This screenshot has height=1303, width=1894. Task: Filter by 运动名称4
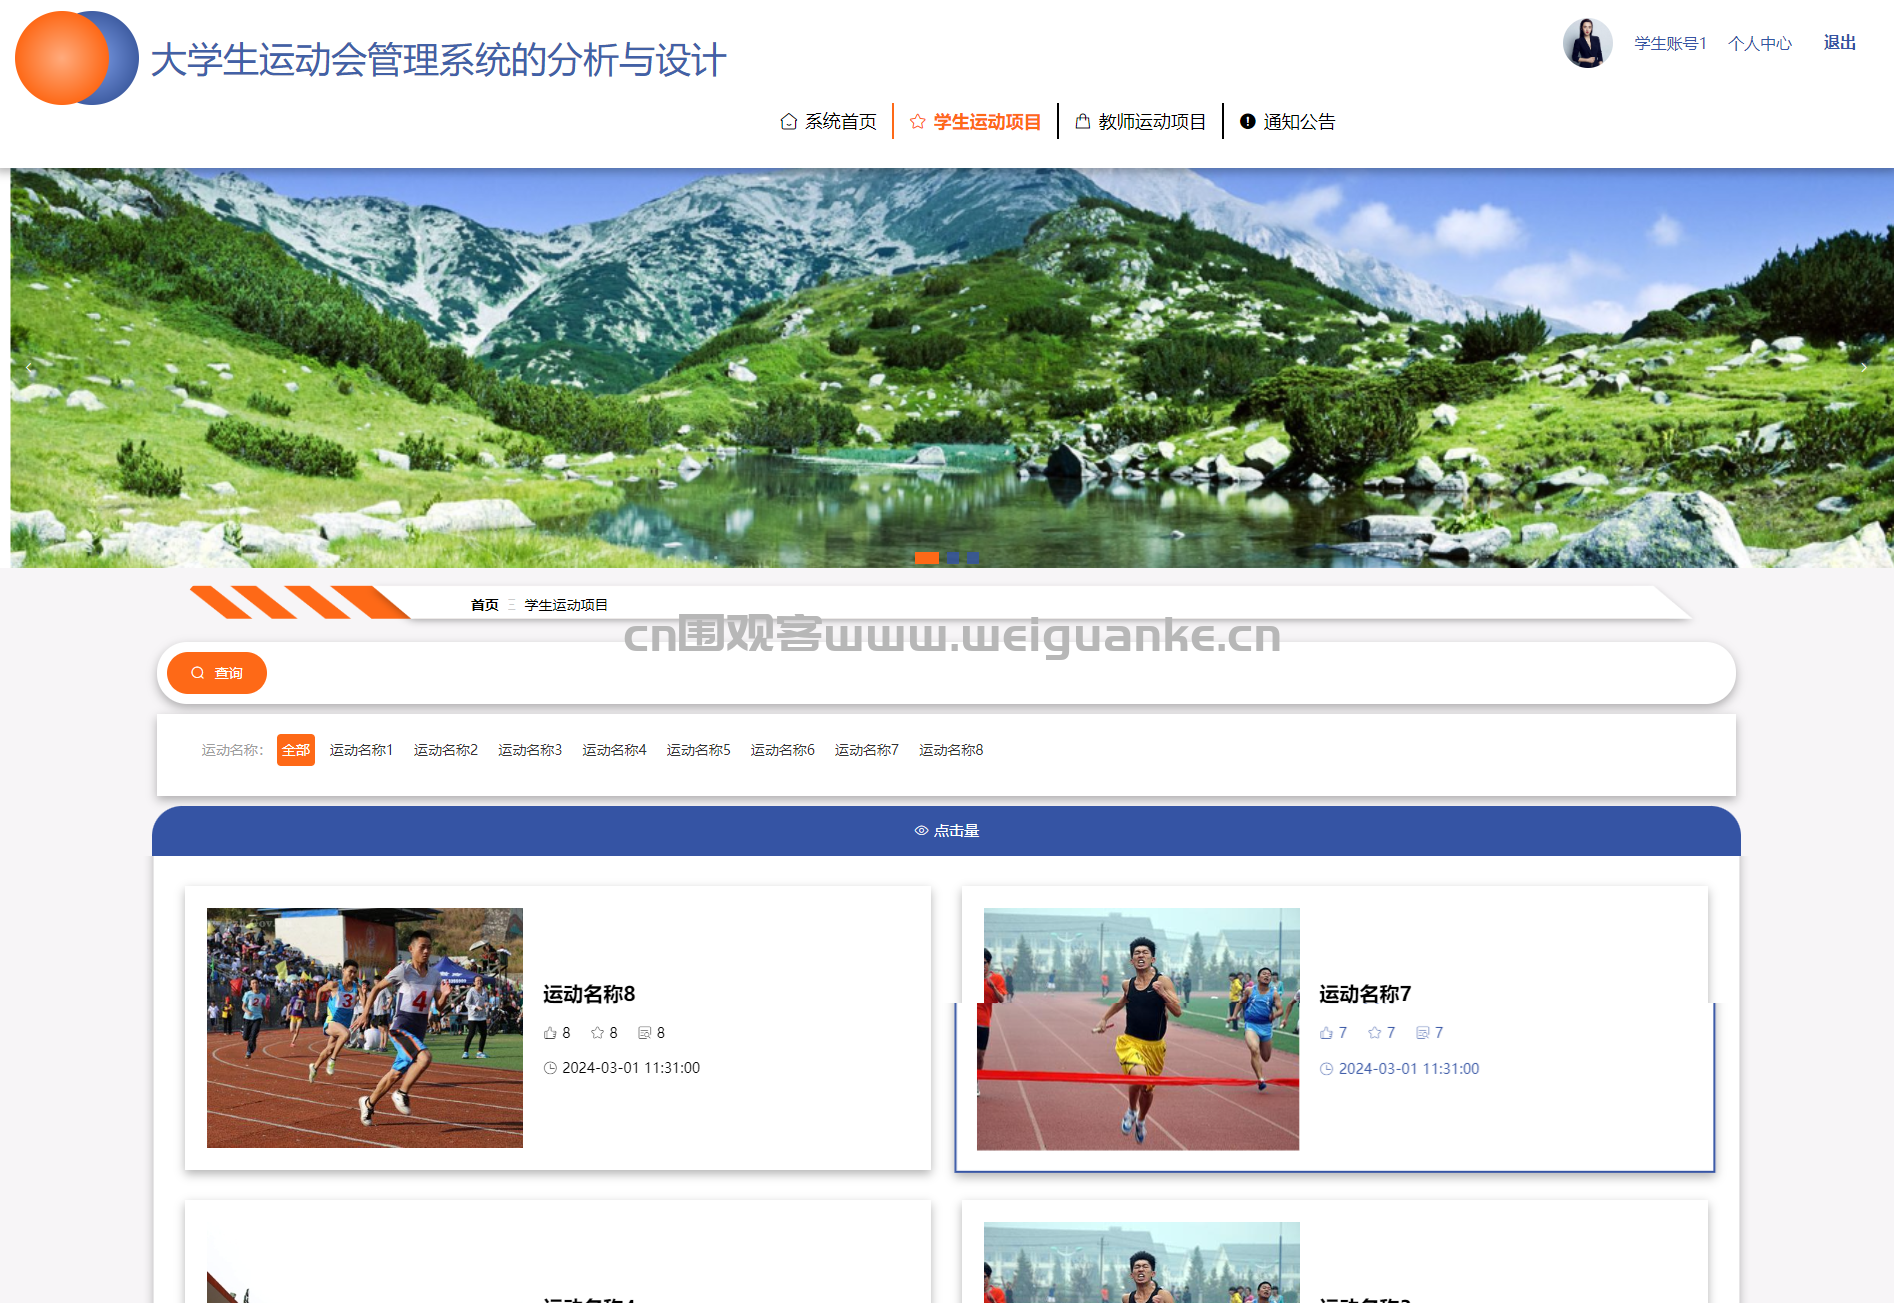615,750
